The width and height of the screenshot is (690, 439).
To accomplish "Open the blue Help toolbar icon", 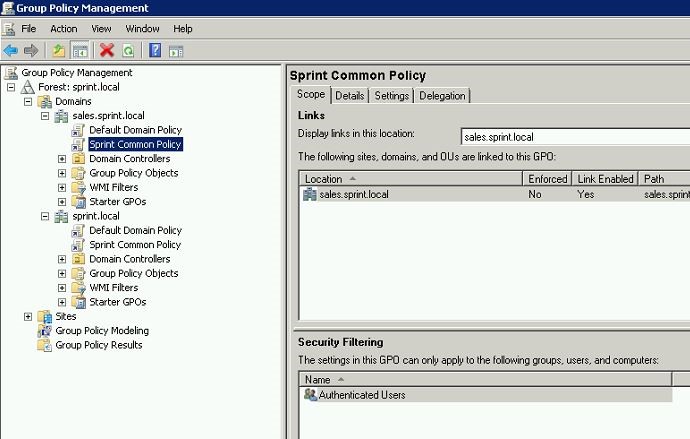I will tap(155, 50).
